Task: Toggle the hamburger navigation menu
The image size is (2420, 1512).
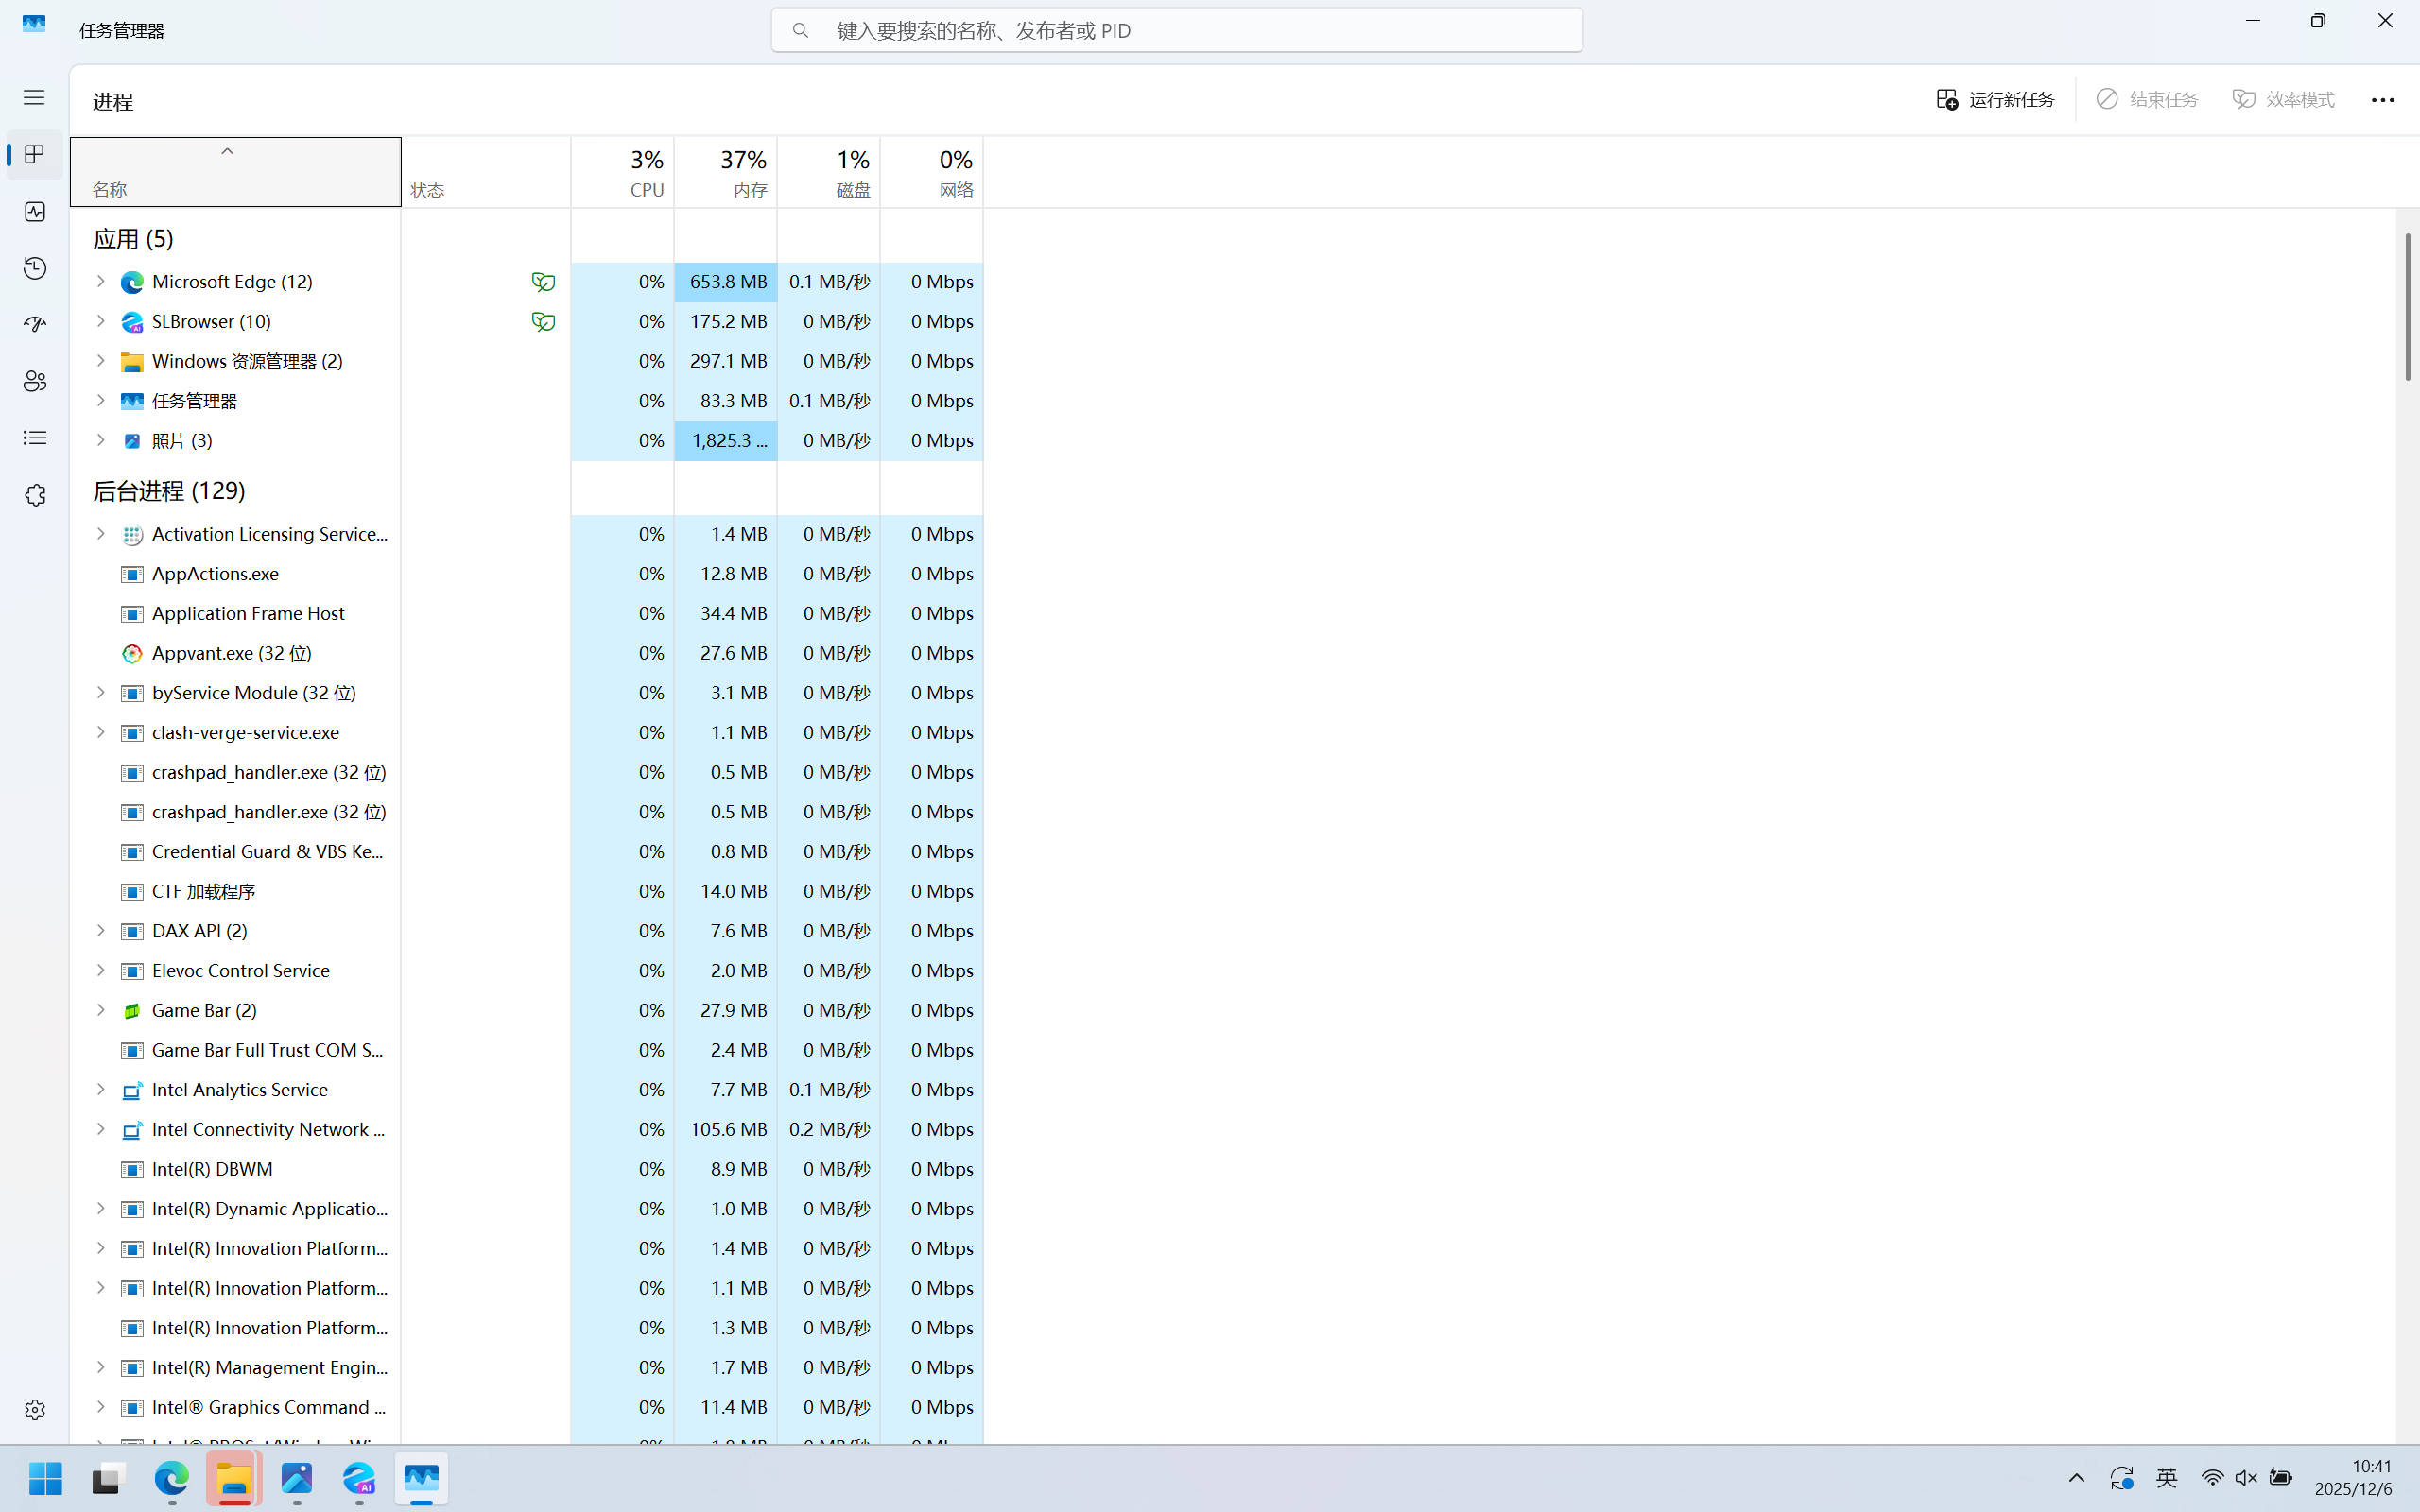Action: point(34,97)
